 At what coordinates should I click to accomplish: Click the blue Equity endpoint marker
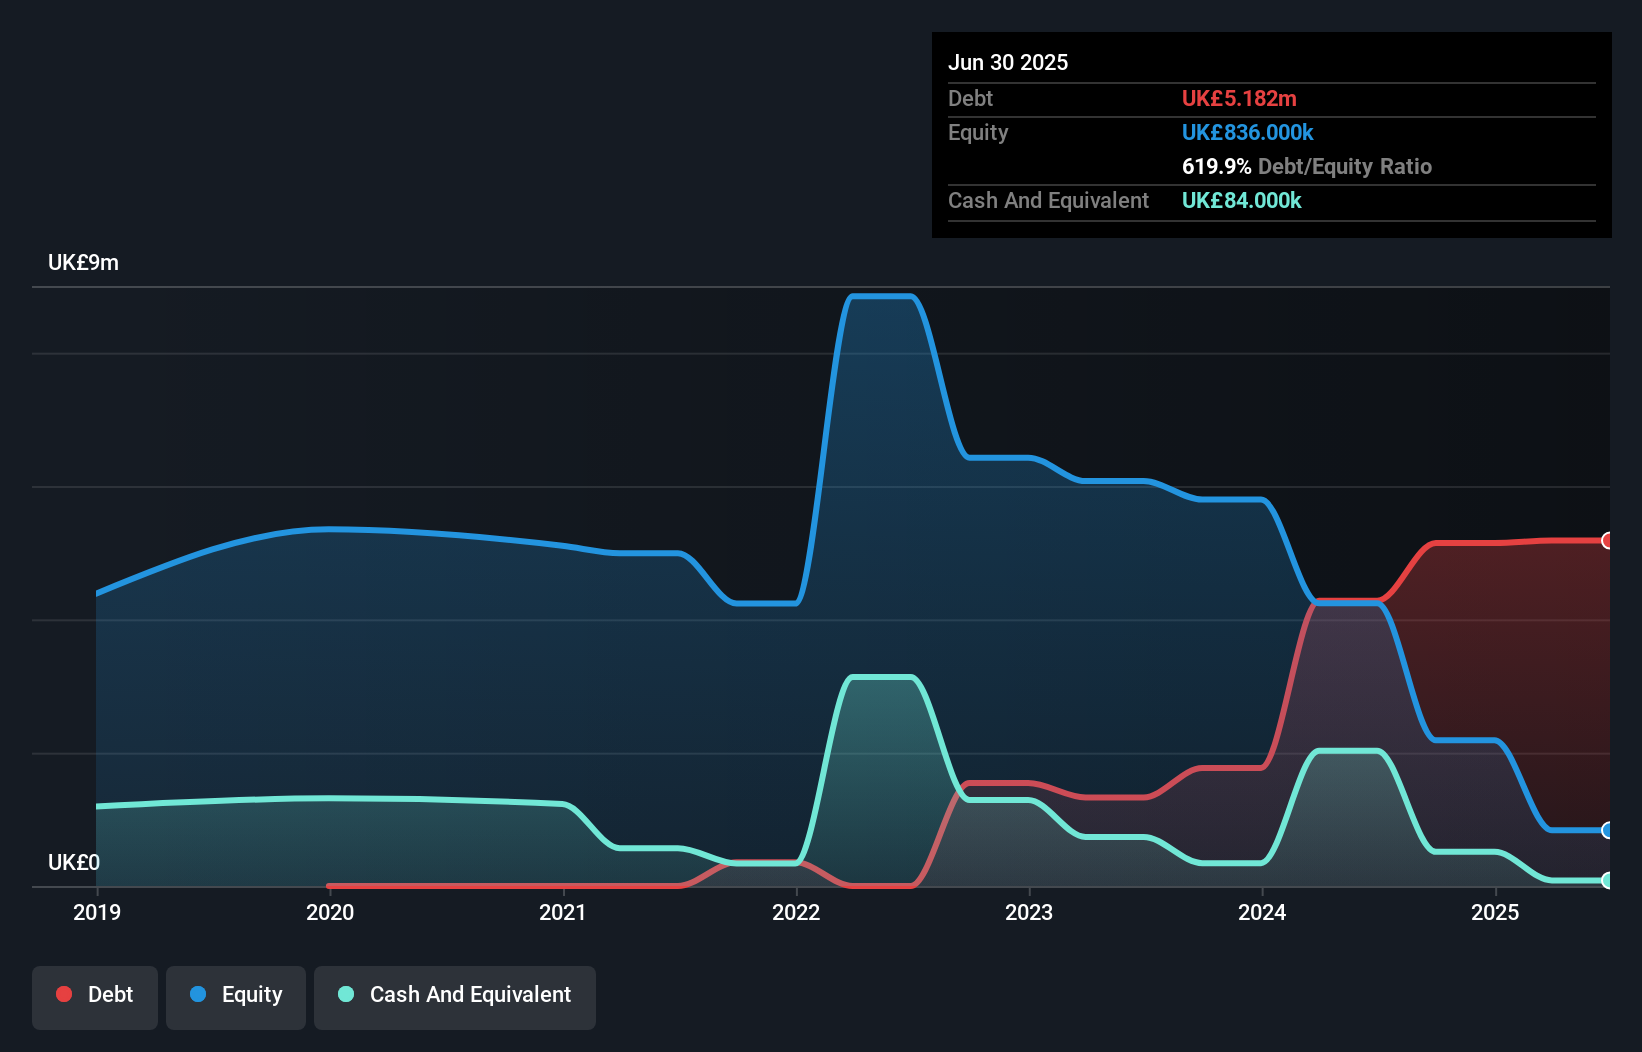[x=1607, y=830]
